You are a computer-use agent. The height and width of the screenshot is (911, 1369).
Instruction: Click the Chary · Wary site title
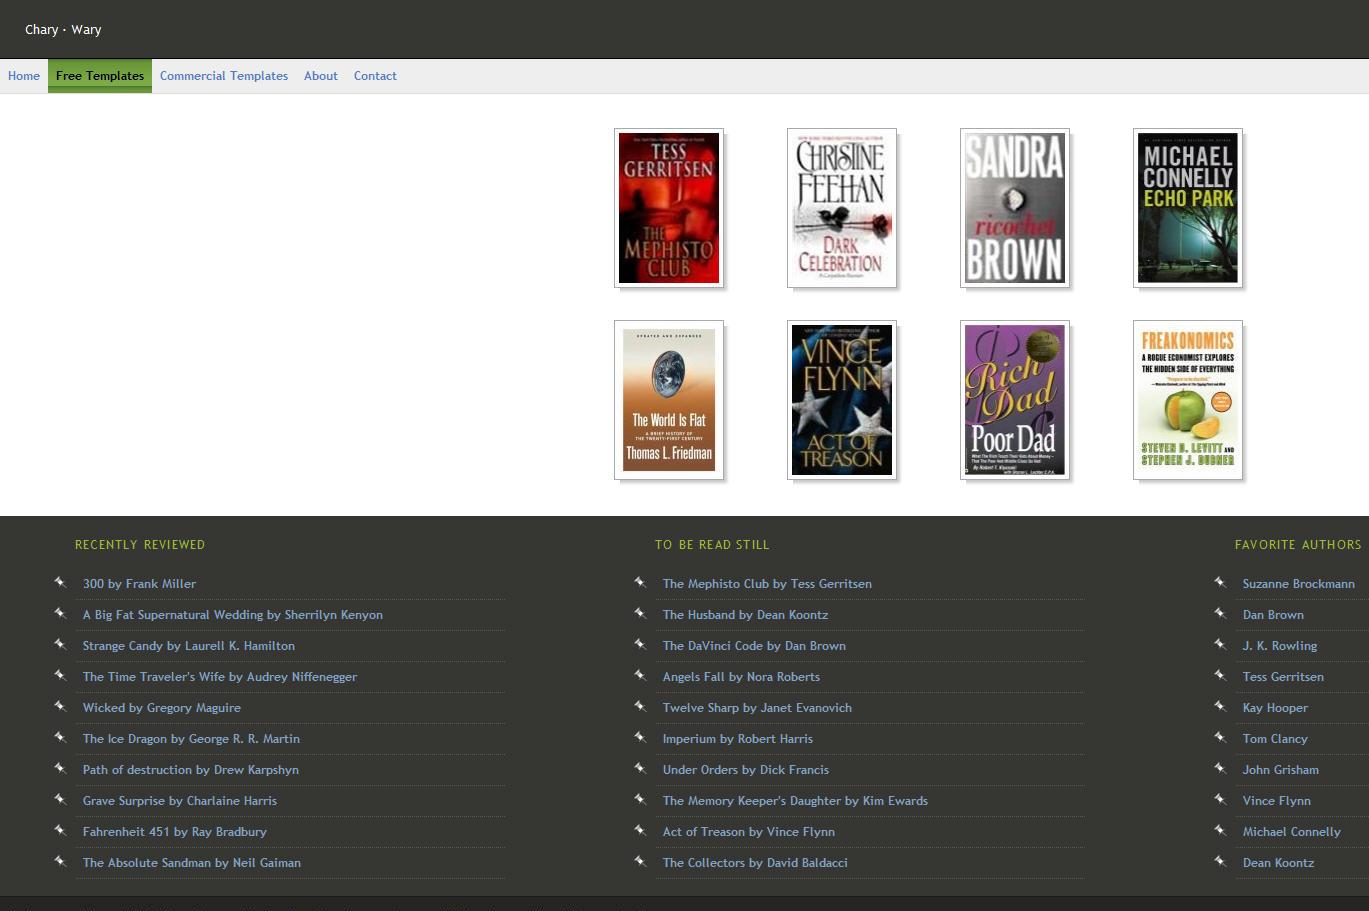pos(63,29)
